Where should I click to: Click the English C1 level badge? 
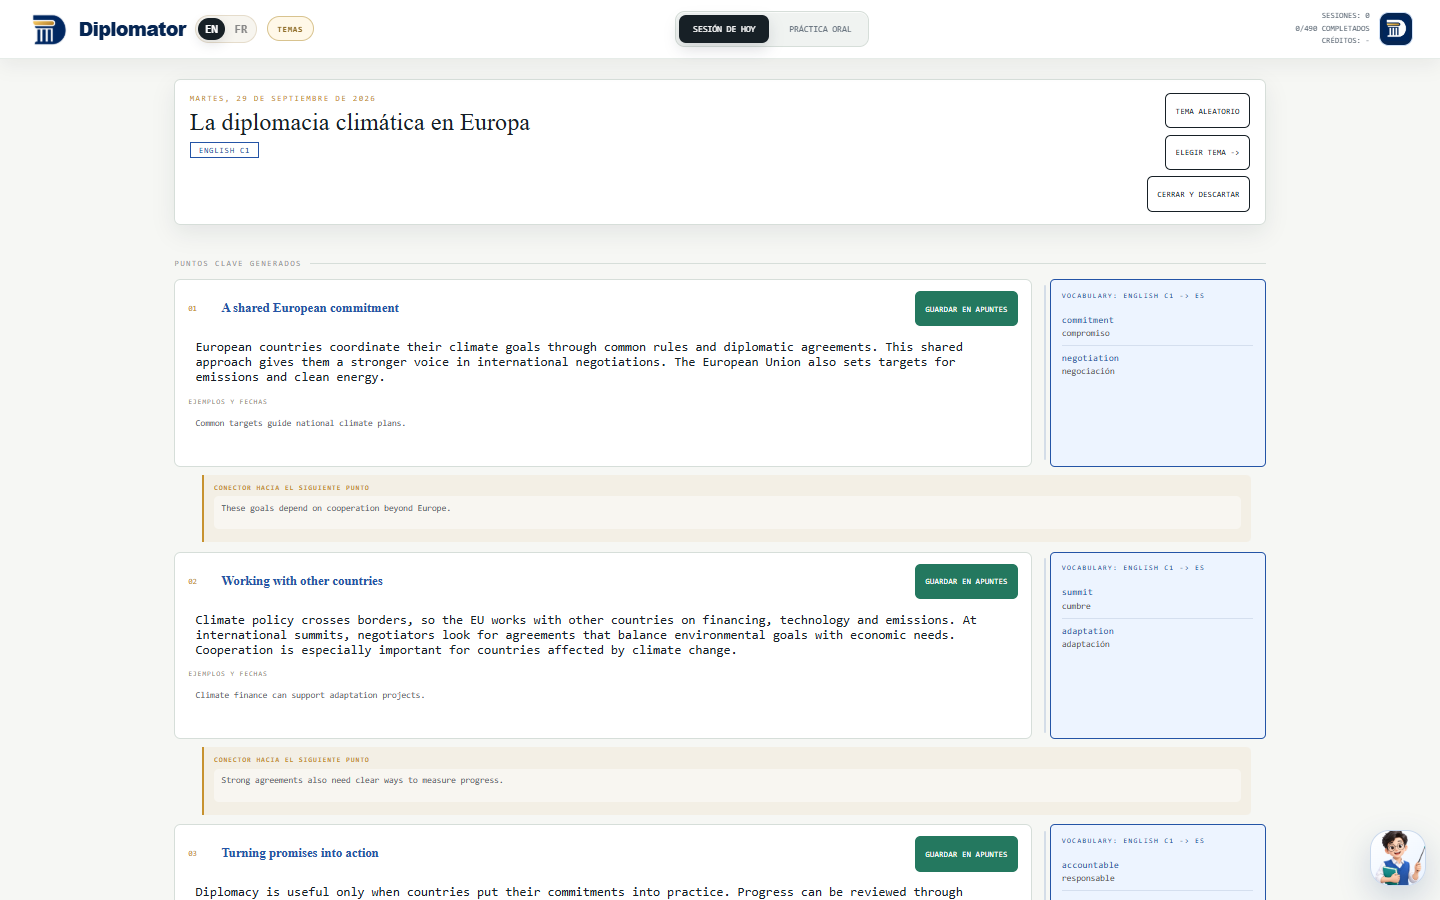point(224,150)
